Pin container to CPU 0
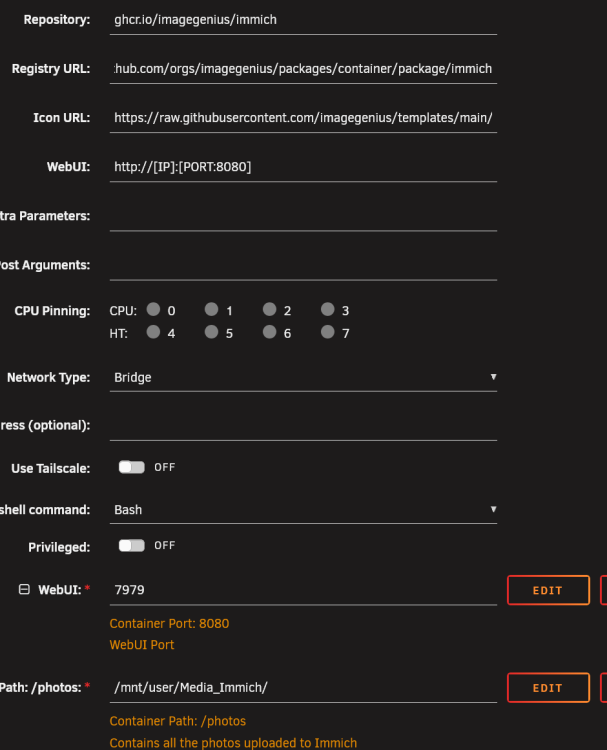Viewport: 607px width, 750px height. 153,309
